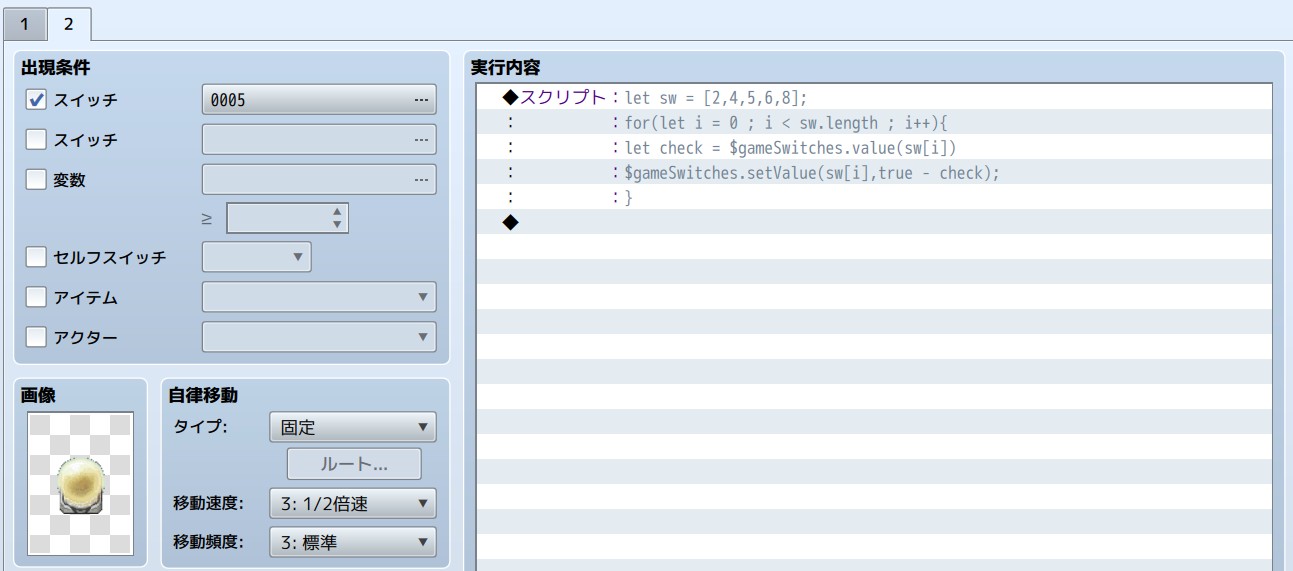Open the セルフスイッチ dropdown

257,257
